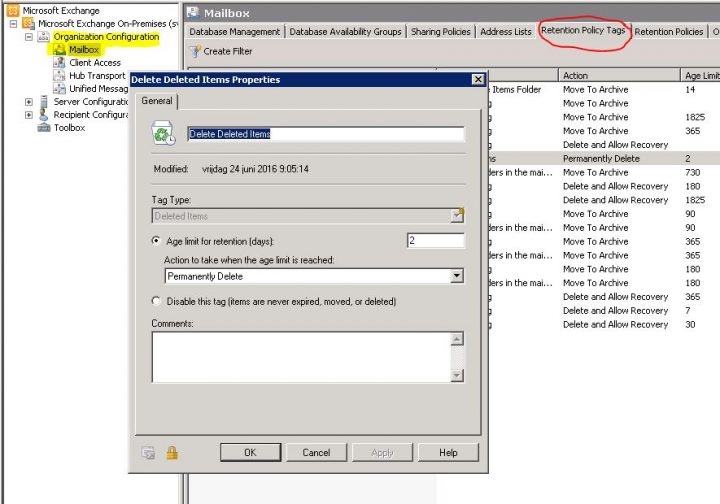Switch to Retention Policies tab
The image size is (720, 504).
669,32
